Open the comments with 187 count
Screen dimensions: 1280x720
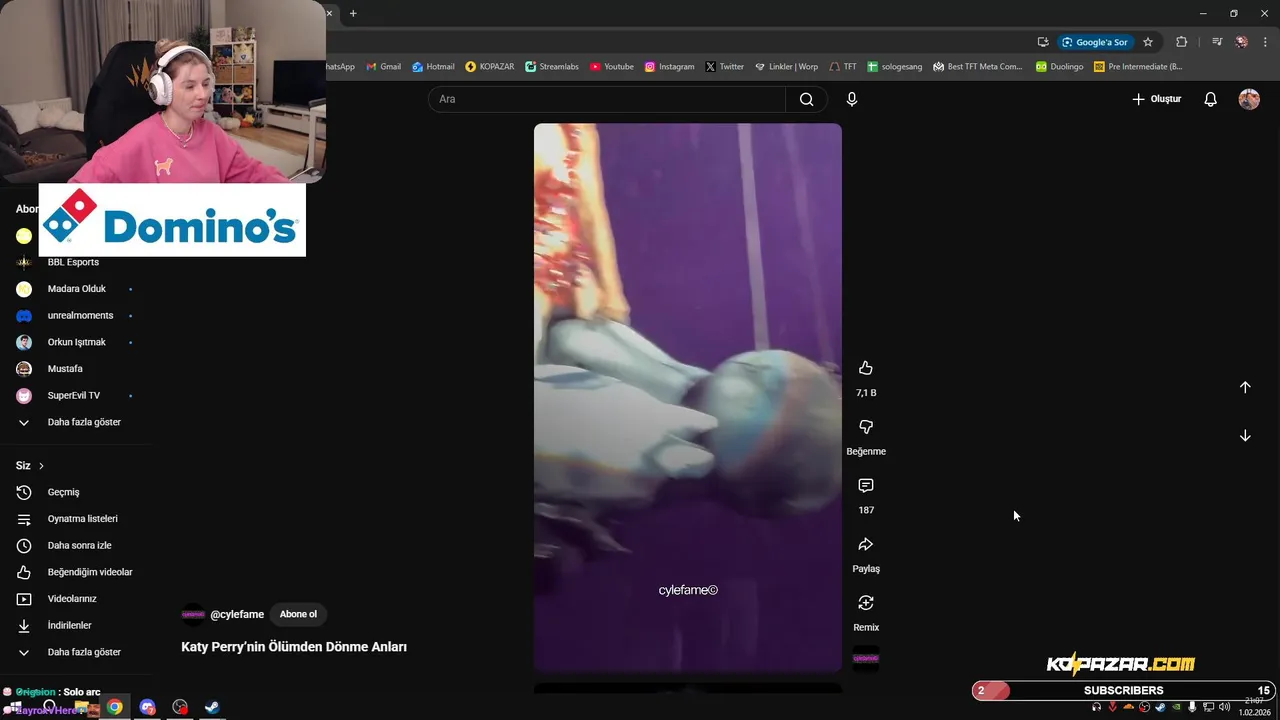point(866,486)
